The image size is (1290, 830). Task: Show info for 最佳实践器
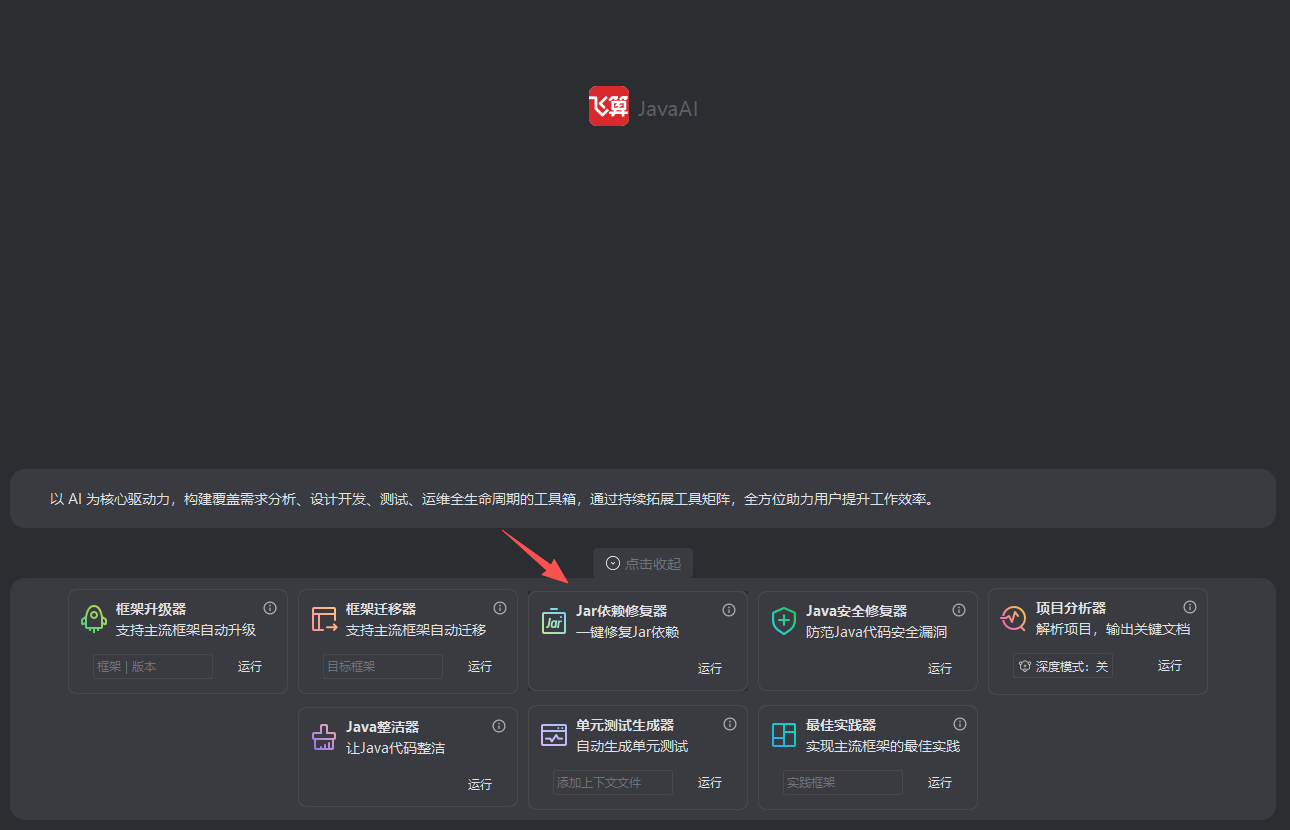tap(960, 724)
